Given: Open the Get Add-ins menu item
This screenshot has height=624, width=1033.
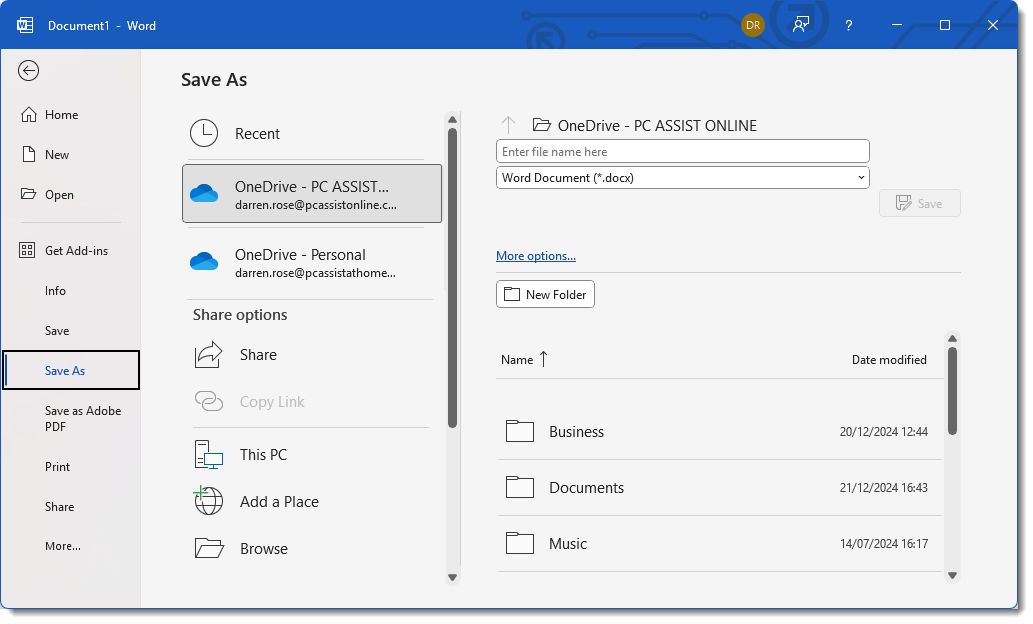Looking at the screenshot, I should [76, 251].
